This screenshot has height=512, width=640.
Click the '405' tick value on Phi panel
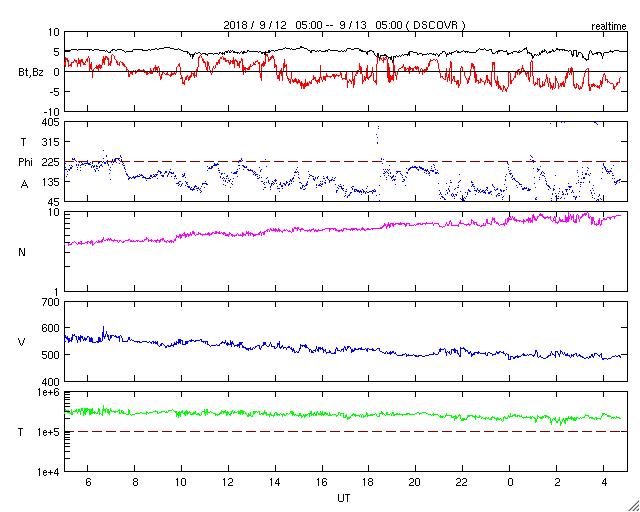pos(51,122)
